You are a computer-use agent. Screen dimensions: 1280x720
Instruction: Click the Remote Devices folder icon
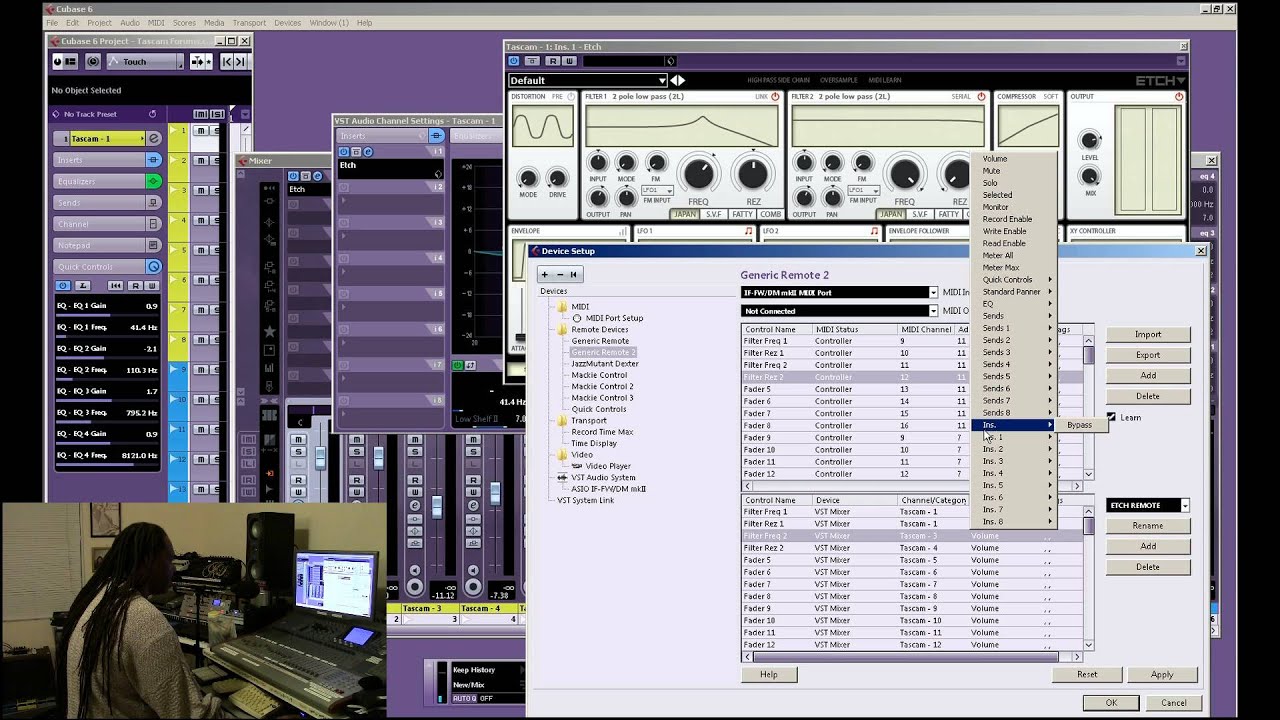pyautogui.click(x=563, y=329)
